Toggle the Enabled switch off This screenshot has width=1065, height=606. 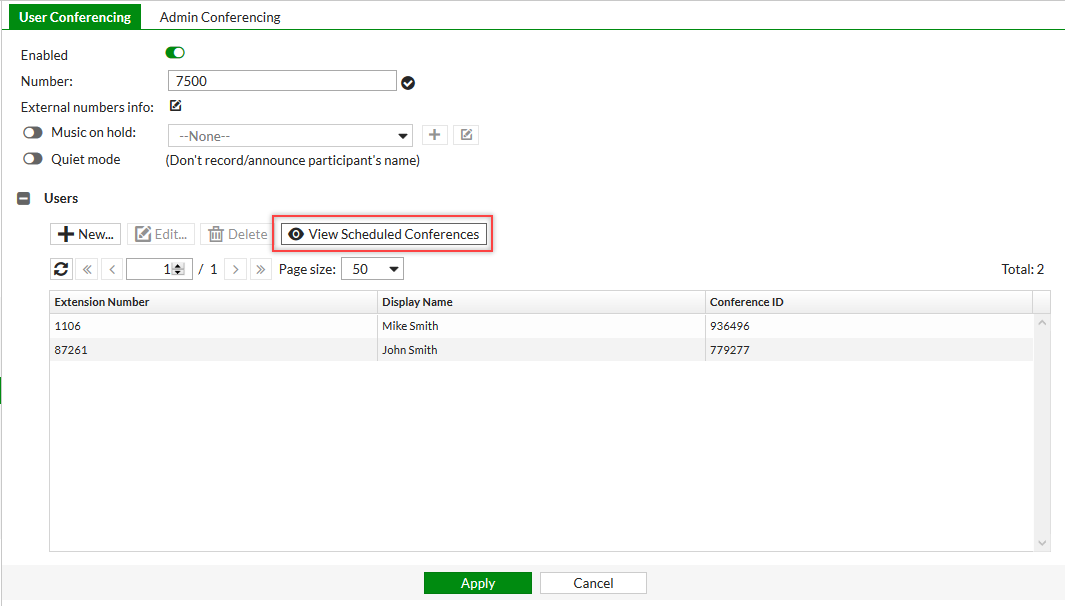pyautogui.click(x=175, y=53)
